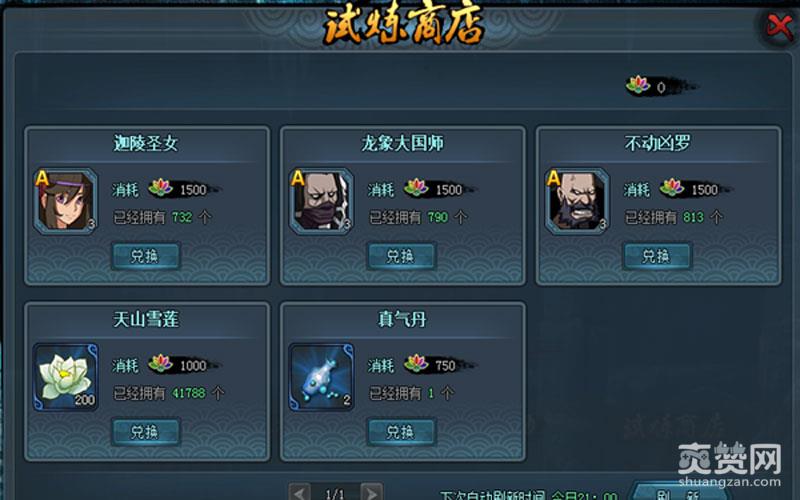This screenshot has height=500, width=800.
Task: Click the lotus currency icon showing balance 0
Action: (638, 85)
